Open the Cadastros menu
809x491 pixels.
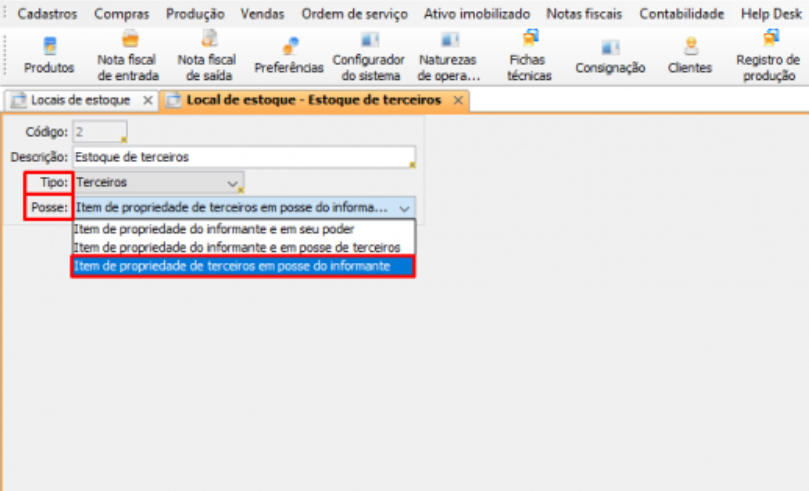pos(47,14)
